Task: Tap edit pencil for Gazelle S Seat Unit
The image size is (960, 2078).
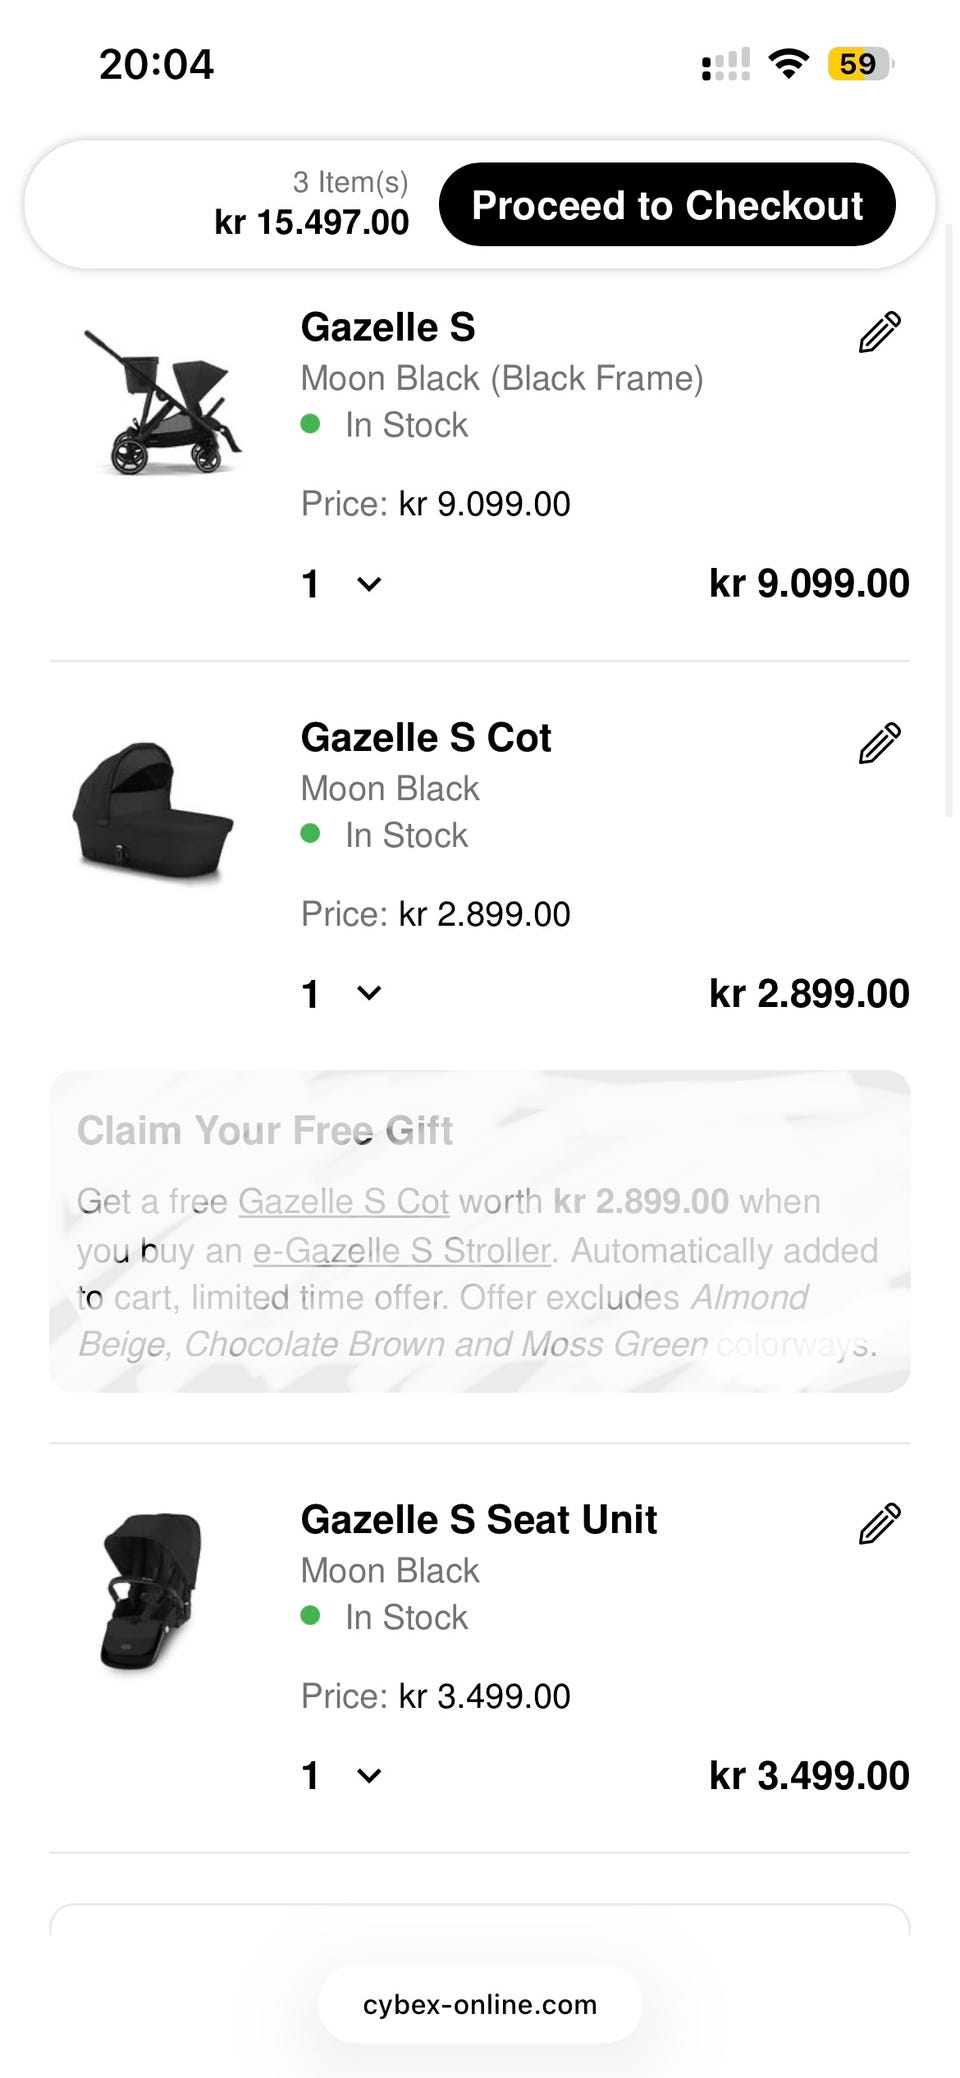Action: pos(879,1524)
